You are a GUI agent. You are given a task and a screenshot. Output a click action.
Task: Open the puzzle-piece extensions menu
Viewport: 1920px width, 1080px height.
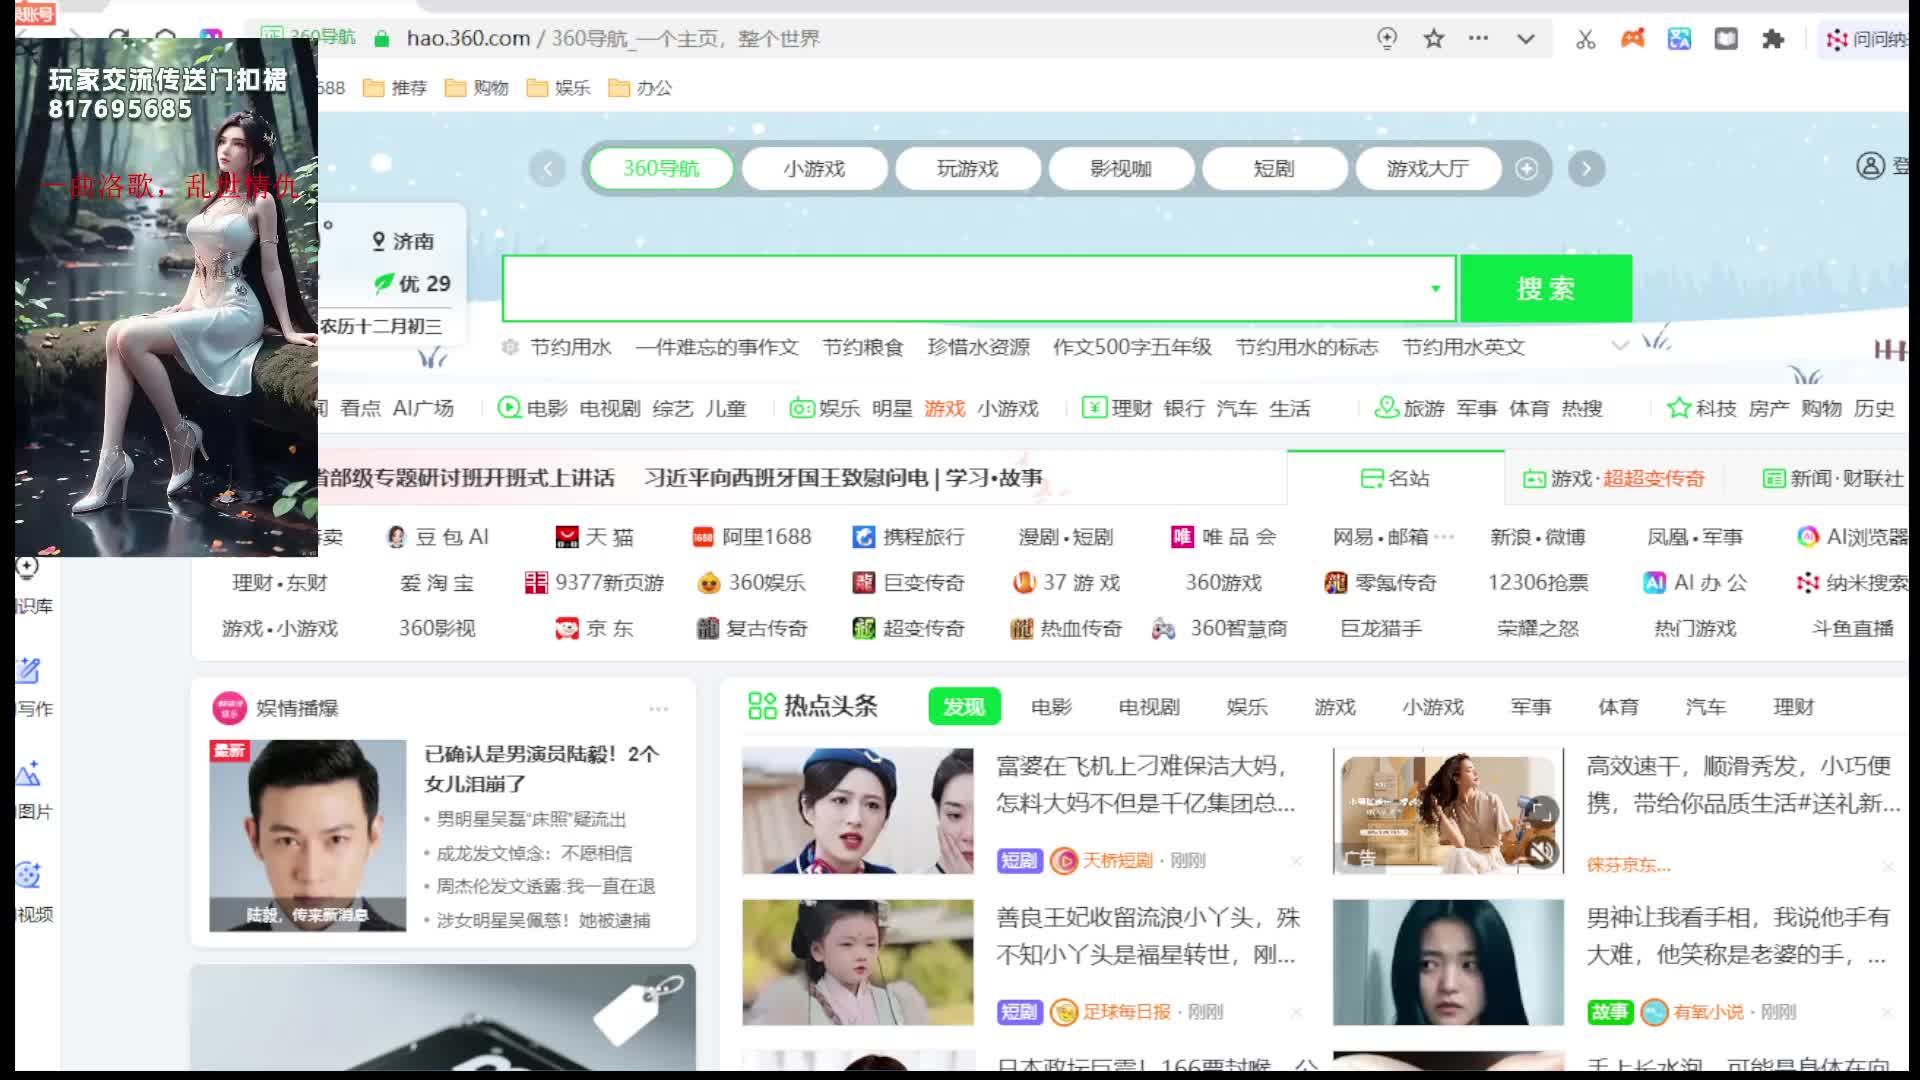pyautogui.click(x=1773, y=39)
